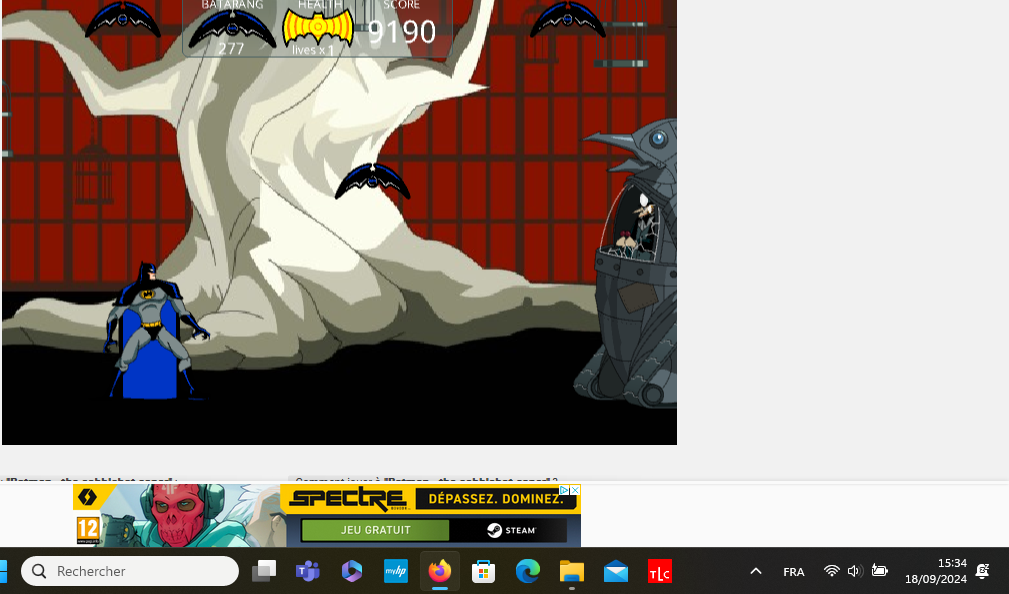Viewport: 1009px width, 594px height.
Task: Click the batarang floating in the center
Action: (373, 181)
